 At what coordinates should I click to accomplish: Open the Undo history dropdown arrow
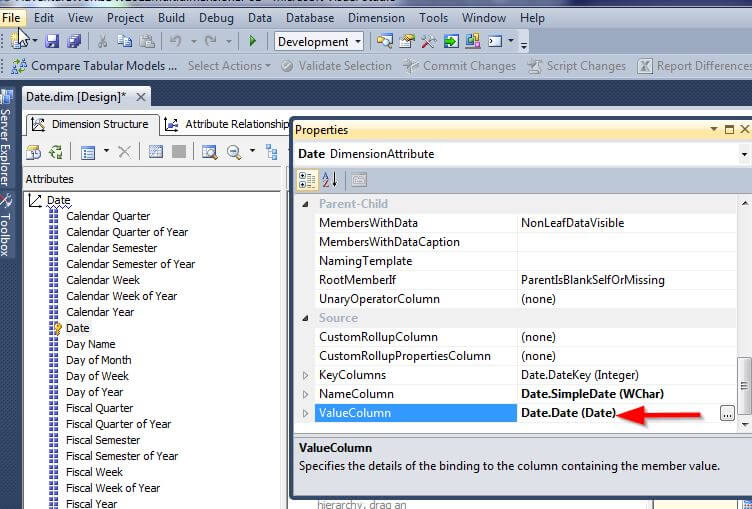194,42
